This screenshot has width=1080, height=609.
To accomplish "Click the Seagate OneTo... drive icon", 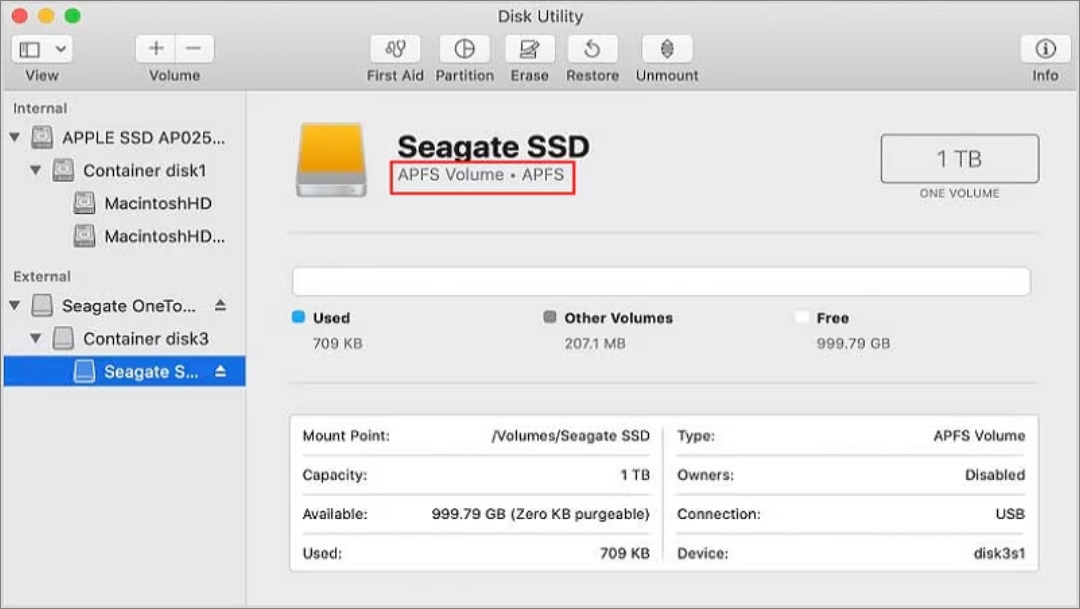I will pyautogui.click(x=42, y=305).
